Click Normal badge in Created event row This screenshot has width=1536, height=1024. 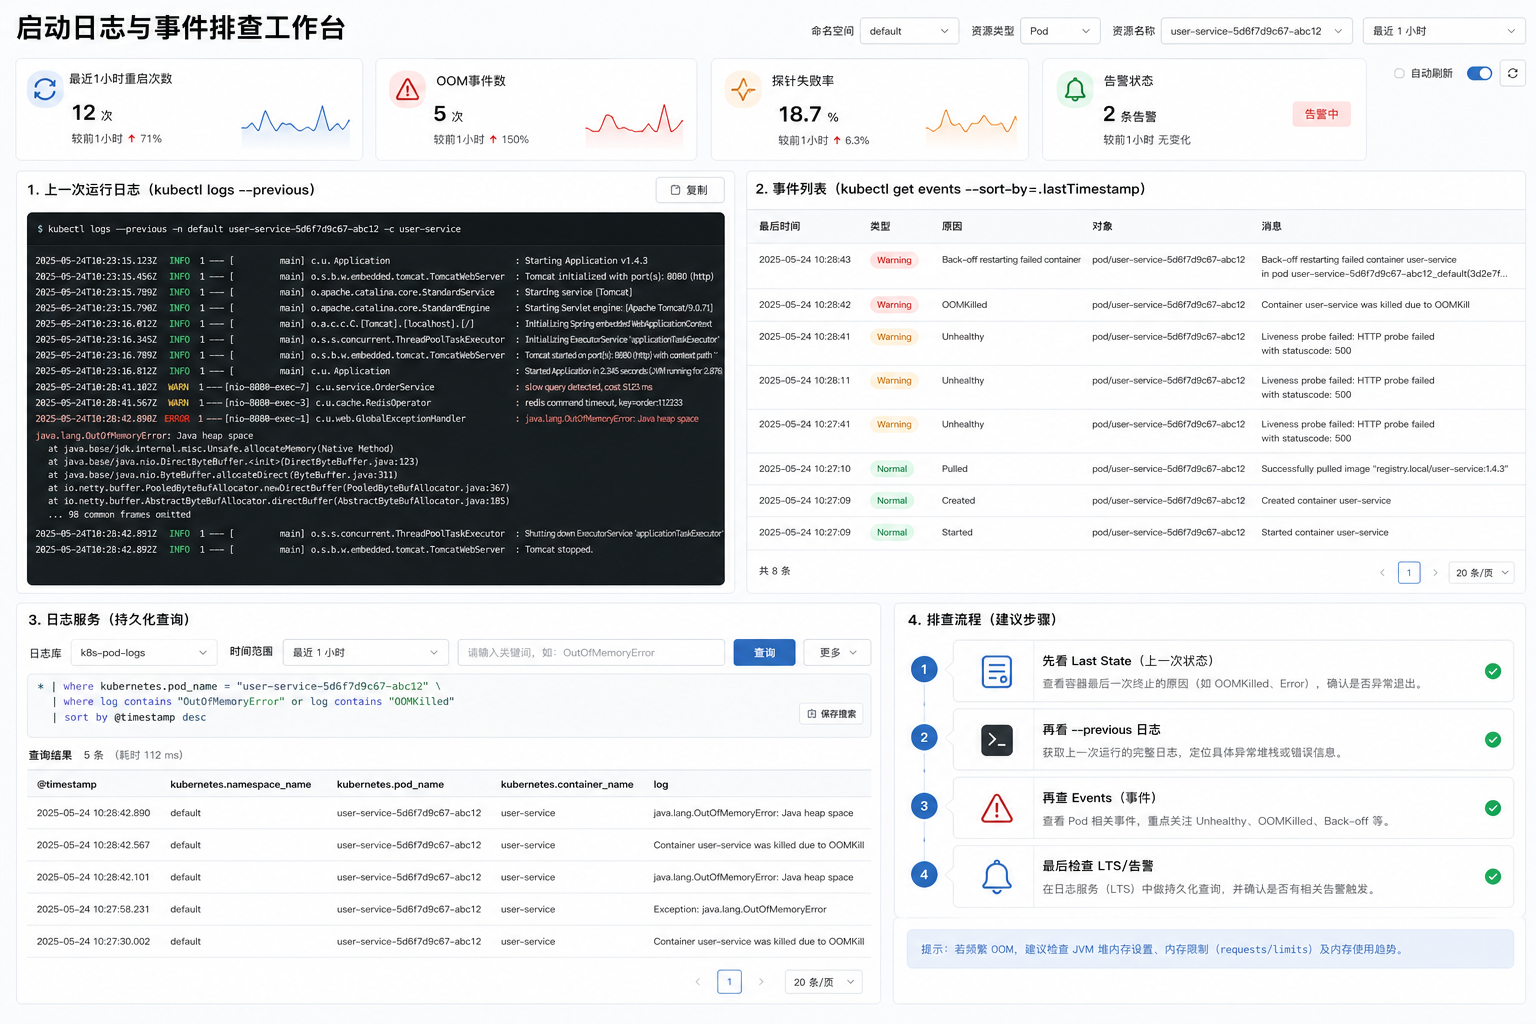point(892,501)
